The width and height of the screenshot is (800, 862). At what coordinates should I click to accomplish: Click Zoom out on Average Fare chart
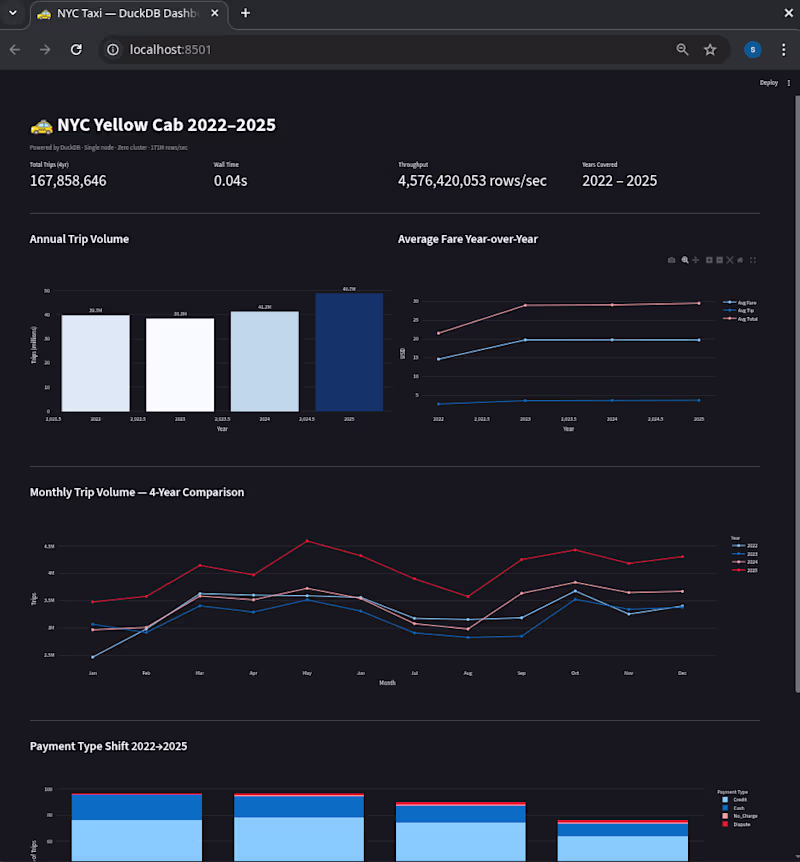coord(719,260)
